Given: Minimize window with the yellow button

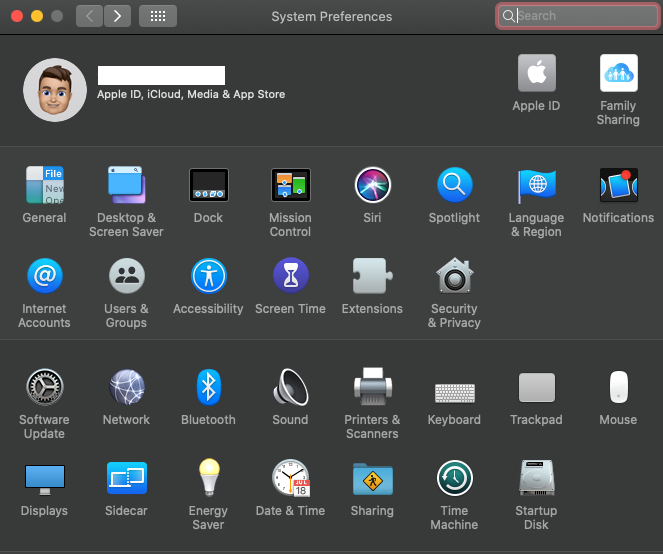Looking at the screenshot, I should 37,16.
